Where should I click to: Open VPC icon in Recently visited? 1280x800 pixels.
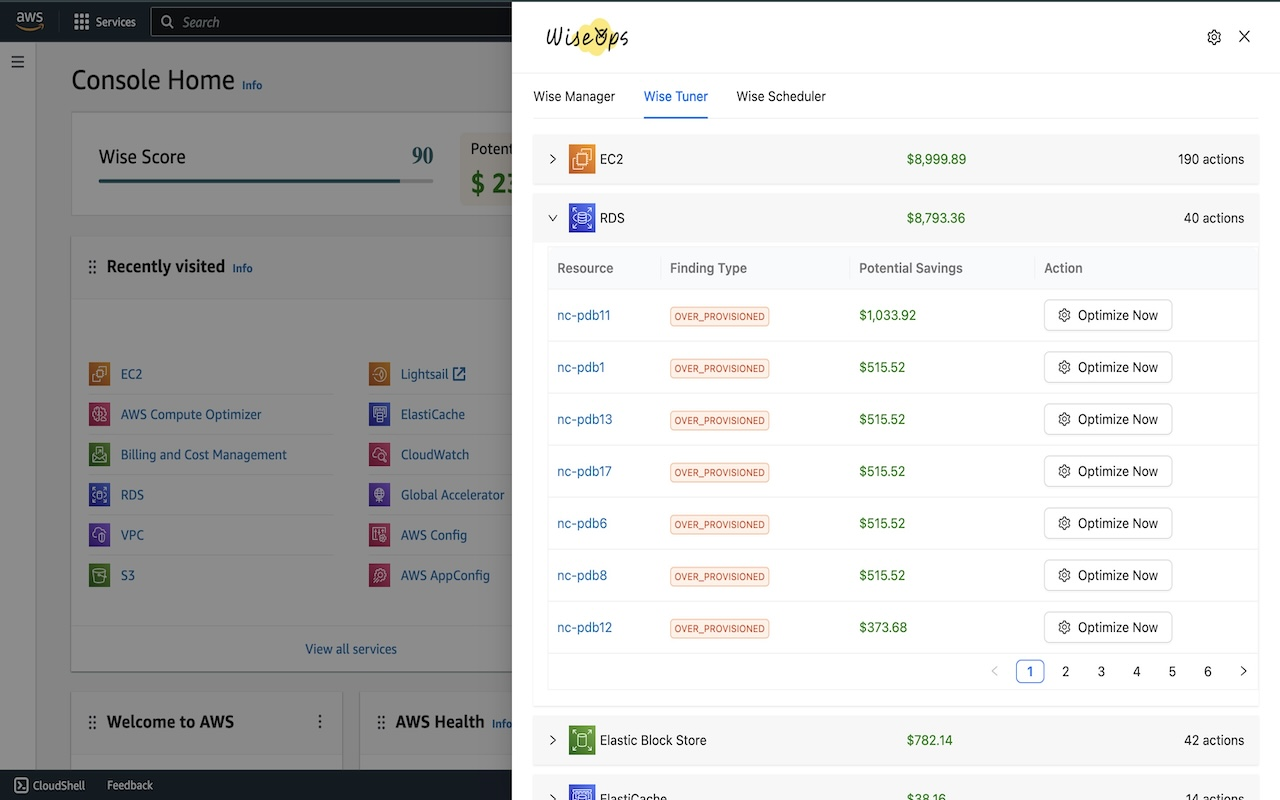click(99, 535)
